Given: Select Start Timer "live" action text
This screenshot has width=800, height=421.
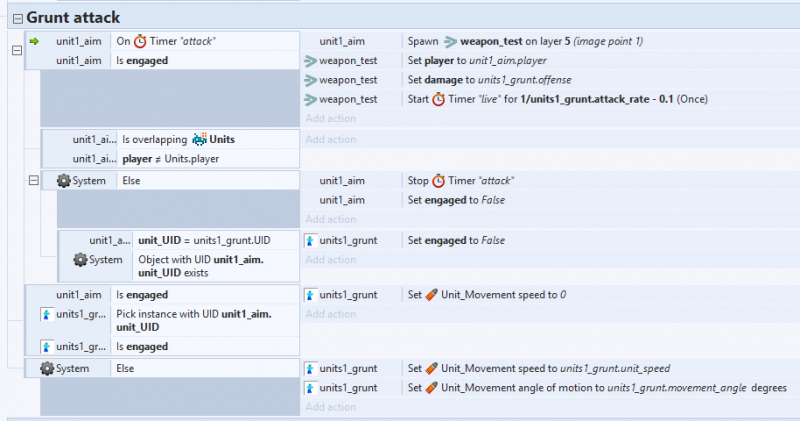Looking at the screenshot, I should pos(558,99).
